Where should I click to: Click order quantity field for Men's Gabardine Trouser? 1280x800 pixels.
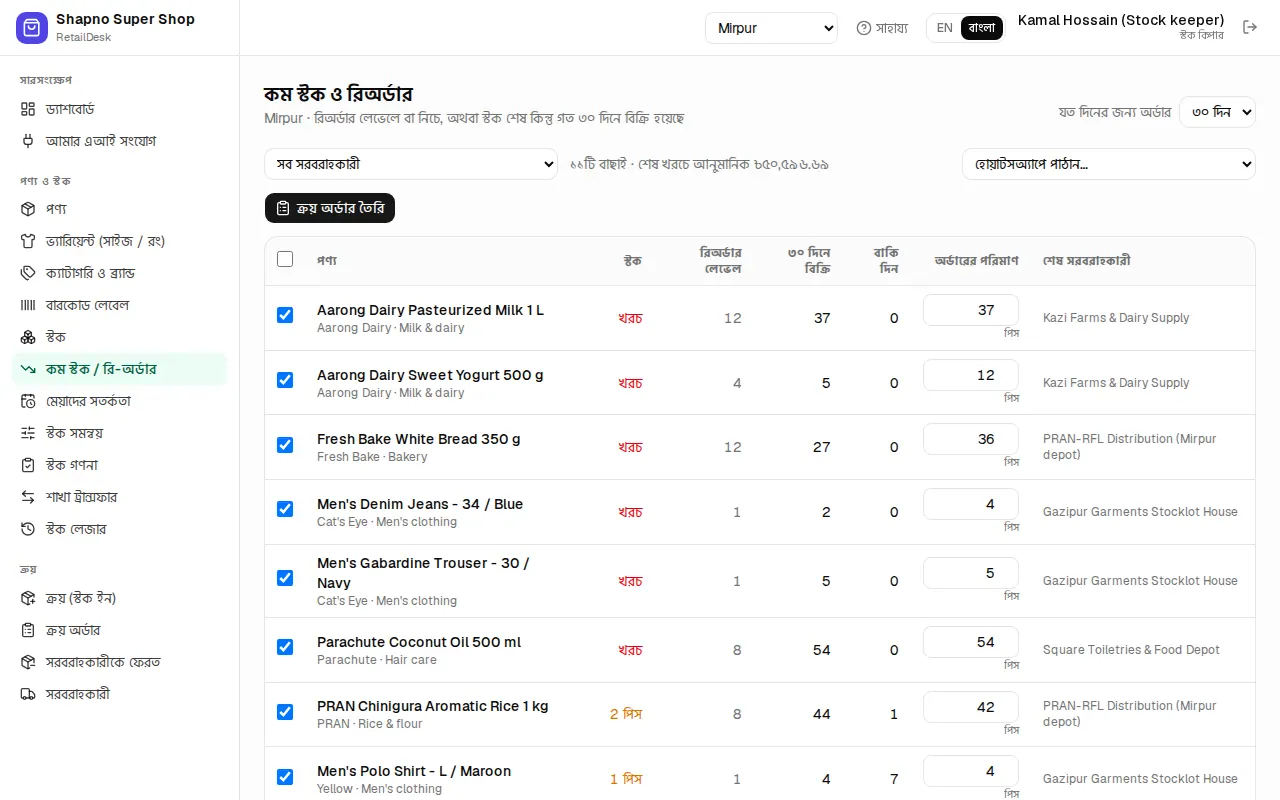point(971,573)
